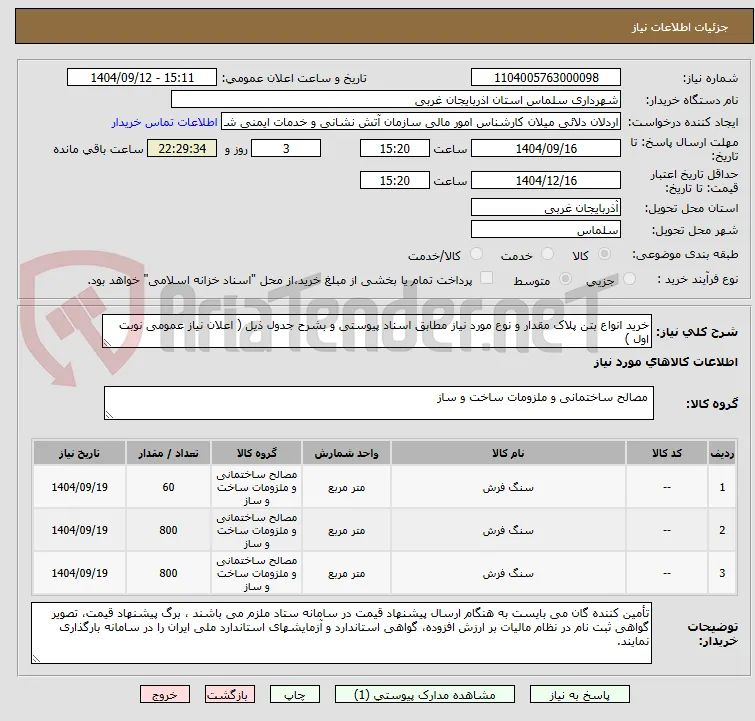Click the واحد شمارش column header
This screenshot has height=721, width=755.
pos(346,453)
